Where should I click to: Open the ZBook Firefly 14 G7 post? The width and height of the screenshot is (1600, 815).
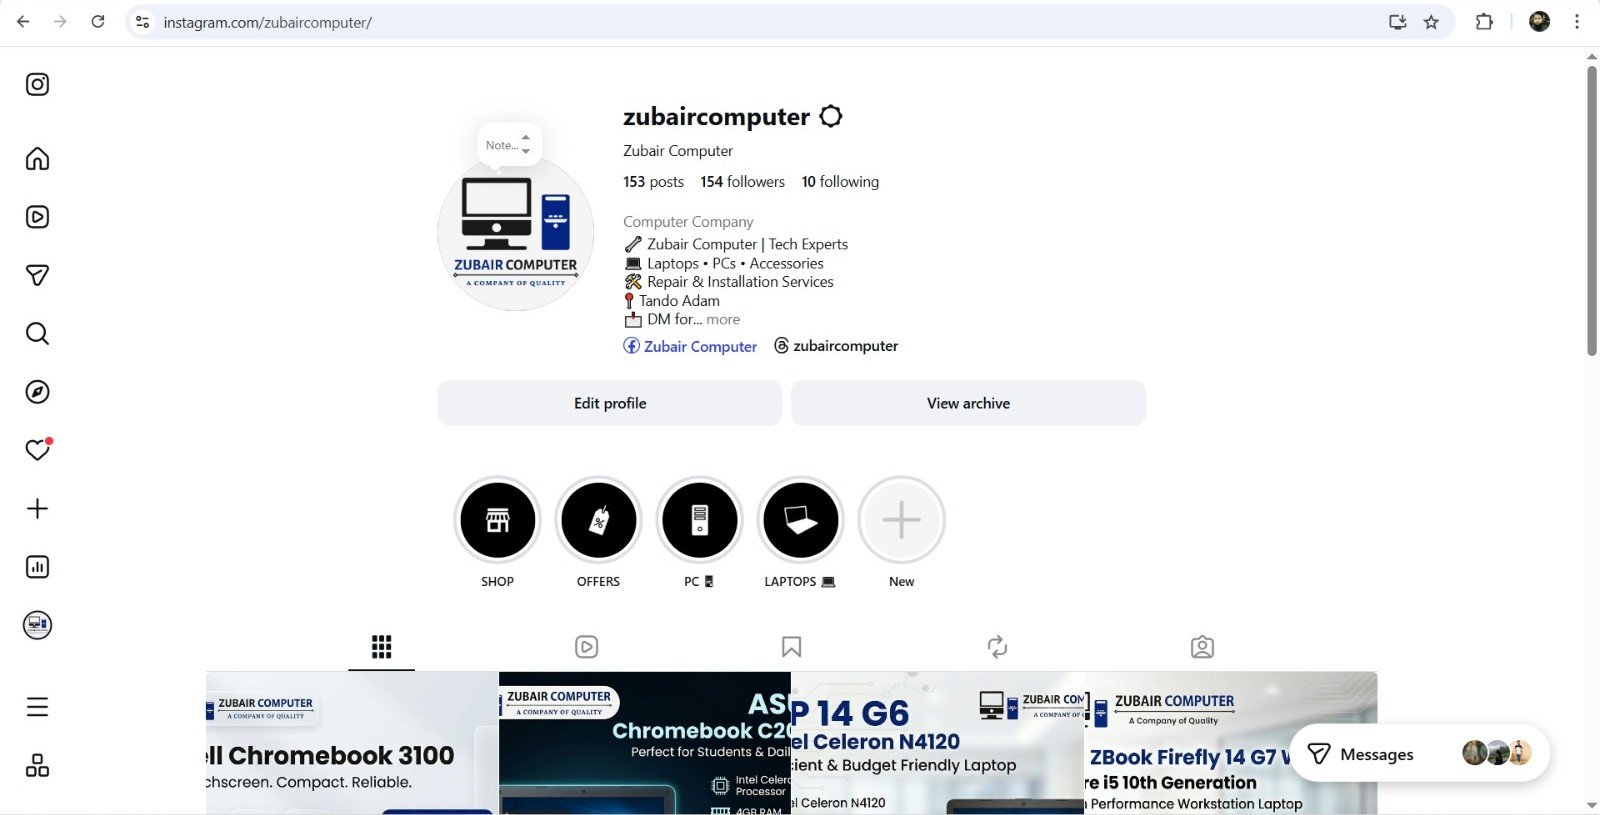coord(1230,743)
